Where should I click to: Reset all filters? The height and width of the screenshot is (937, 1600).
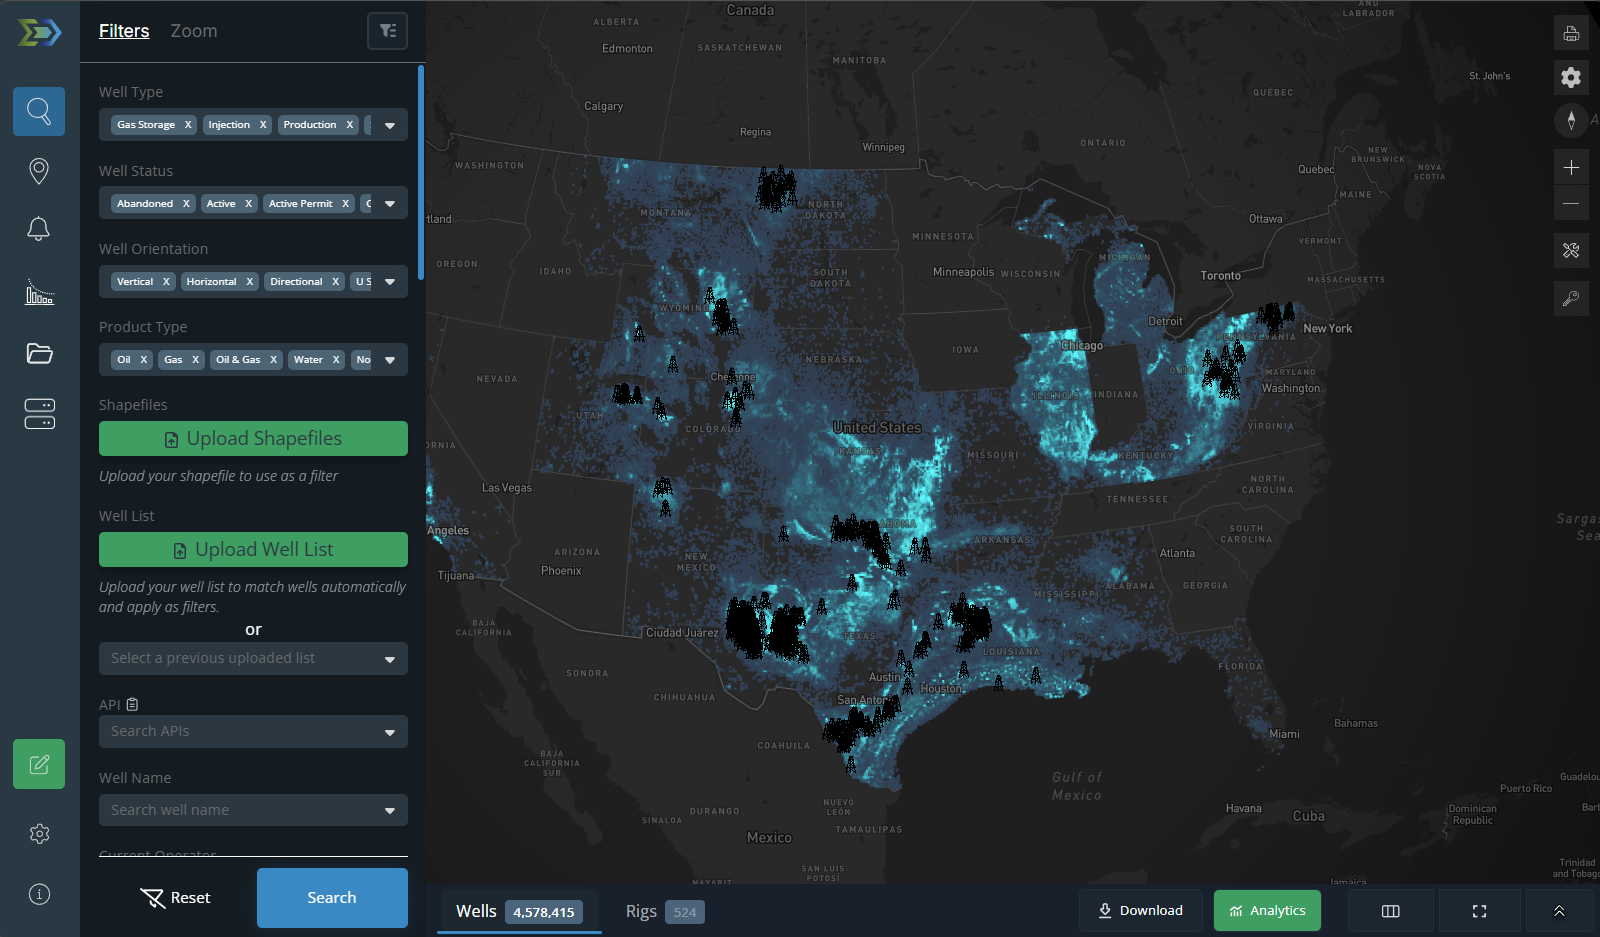pyautogui.click(x=176, y=898)
